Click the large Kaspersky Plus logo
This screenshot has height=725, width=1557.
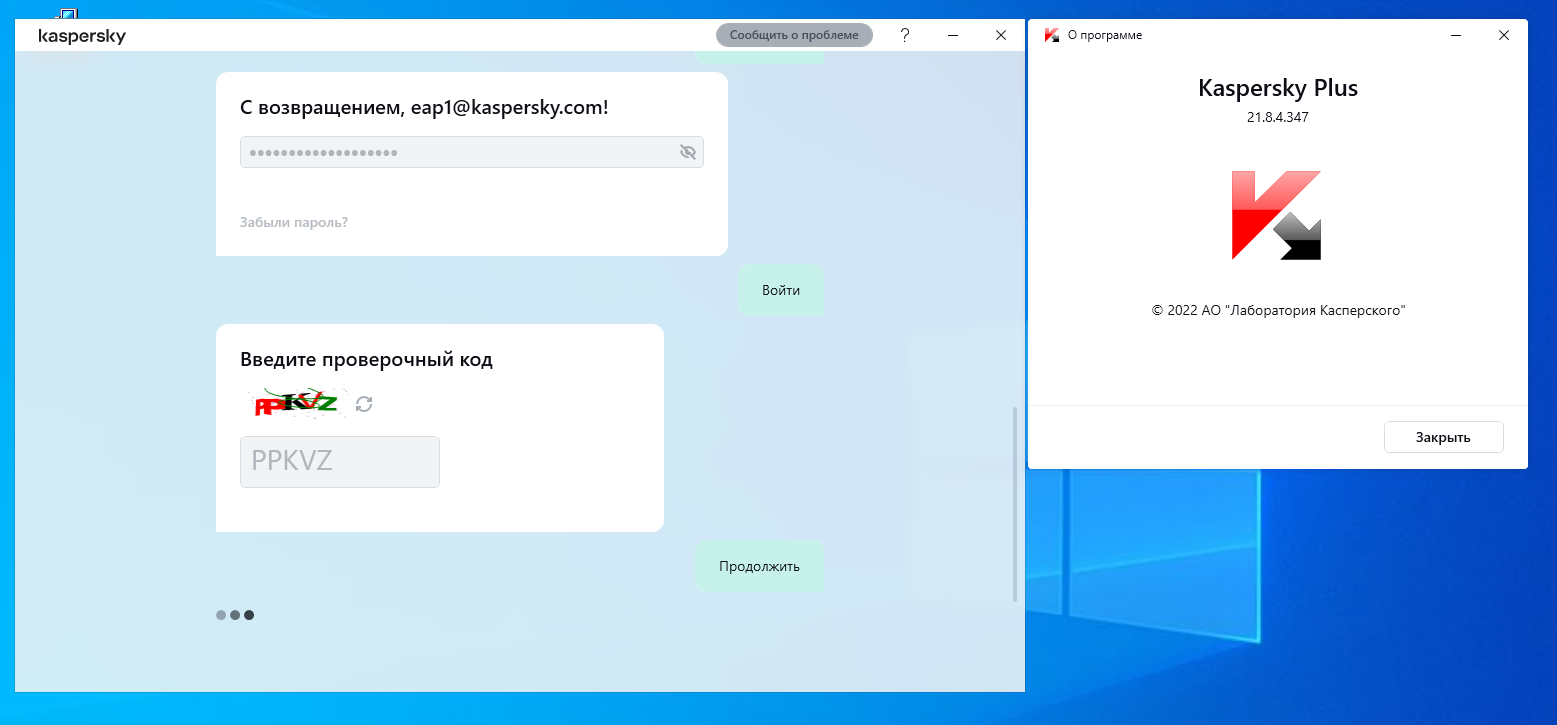pyautogui.click(x=1276, y=215)
